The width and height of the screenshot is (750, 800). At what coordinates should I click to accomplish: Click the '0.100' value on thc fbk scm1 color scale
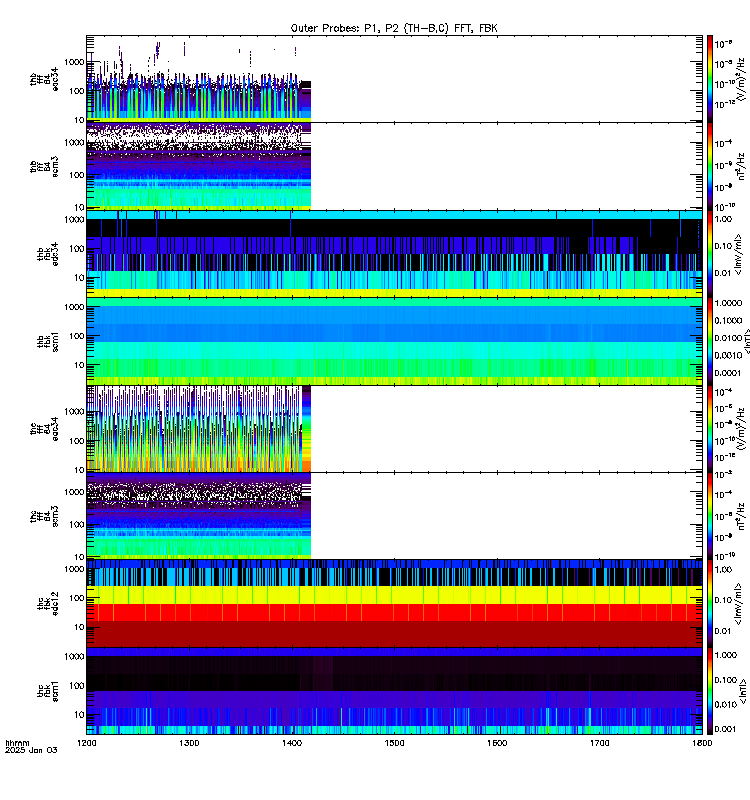pos(726,680)
